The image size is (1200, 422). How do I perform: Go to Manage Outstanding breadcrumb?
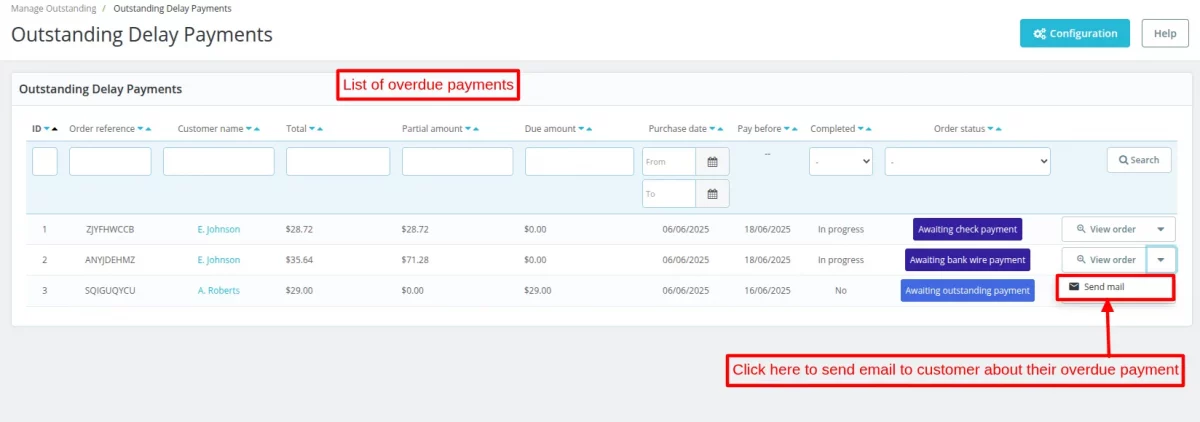(53, 8)
